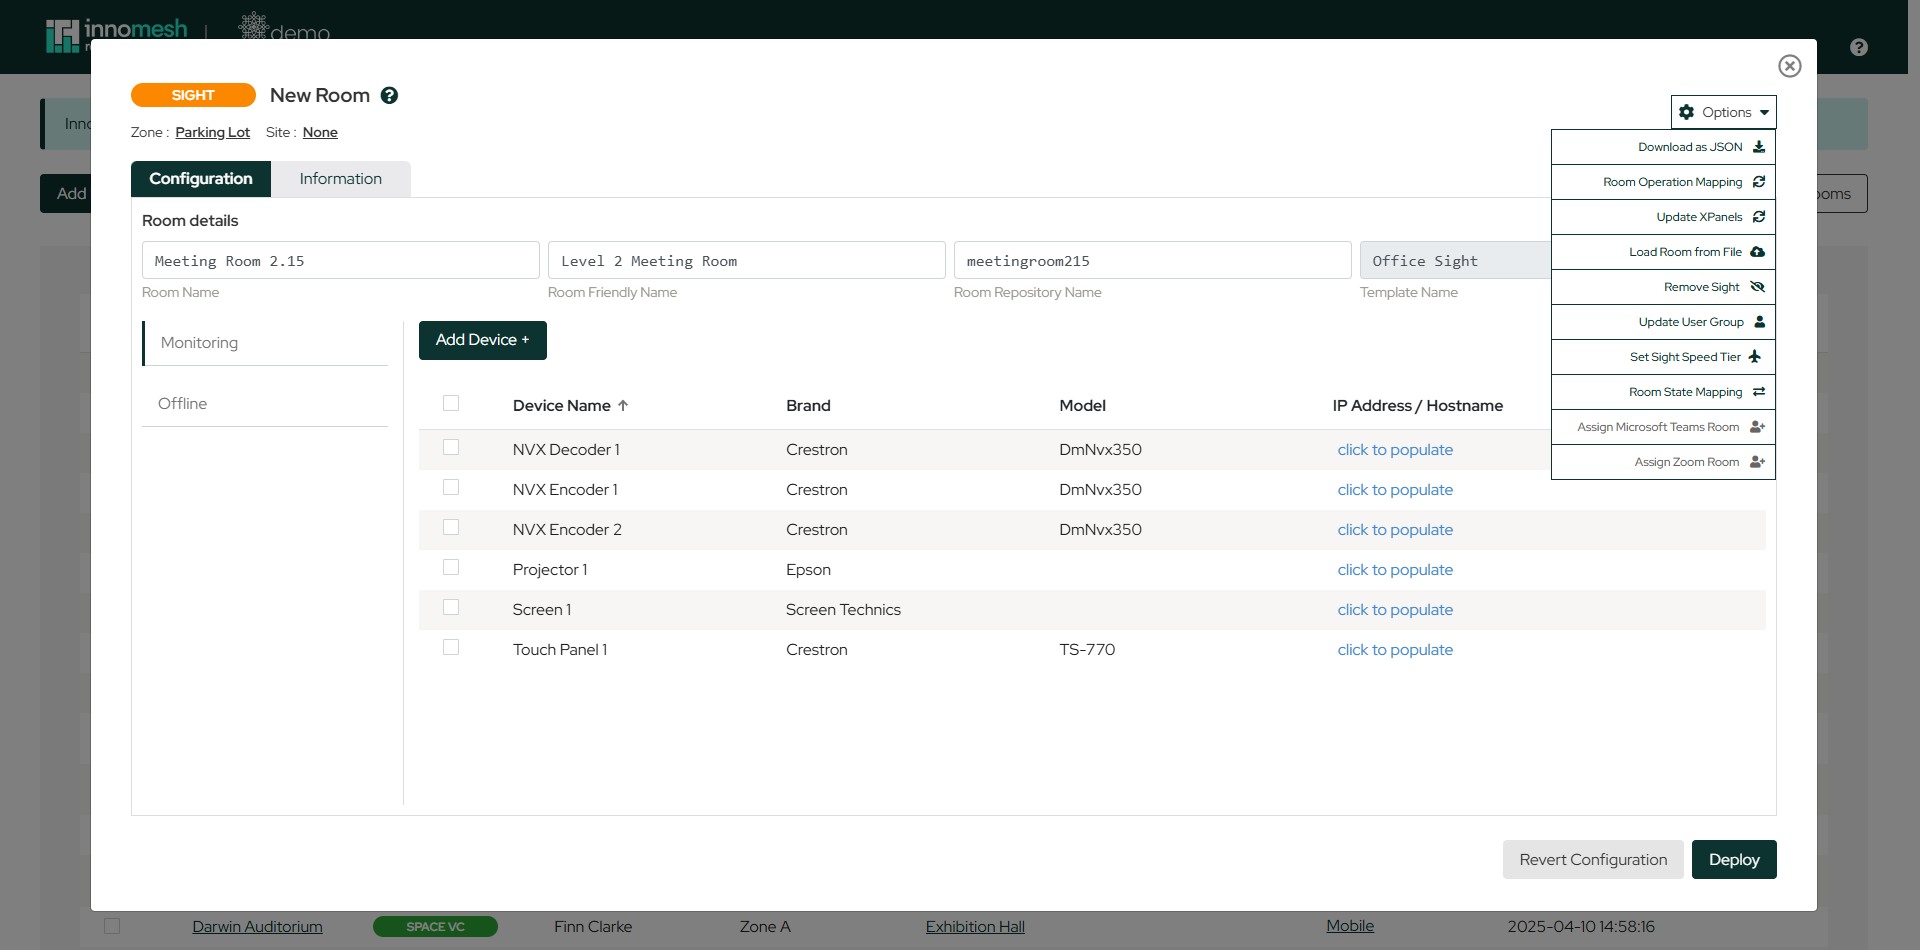Click the crossed-eye icon beside Remove Sight
1920x950 pixels.
(1758, 287)
